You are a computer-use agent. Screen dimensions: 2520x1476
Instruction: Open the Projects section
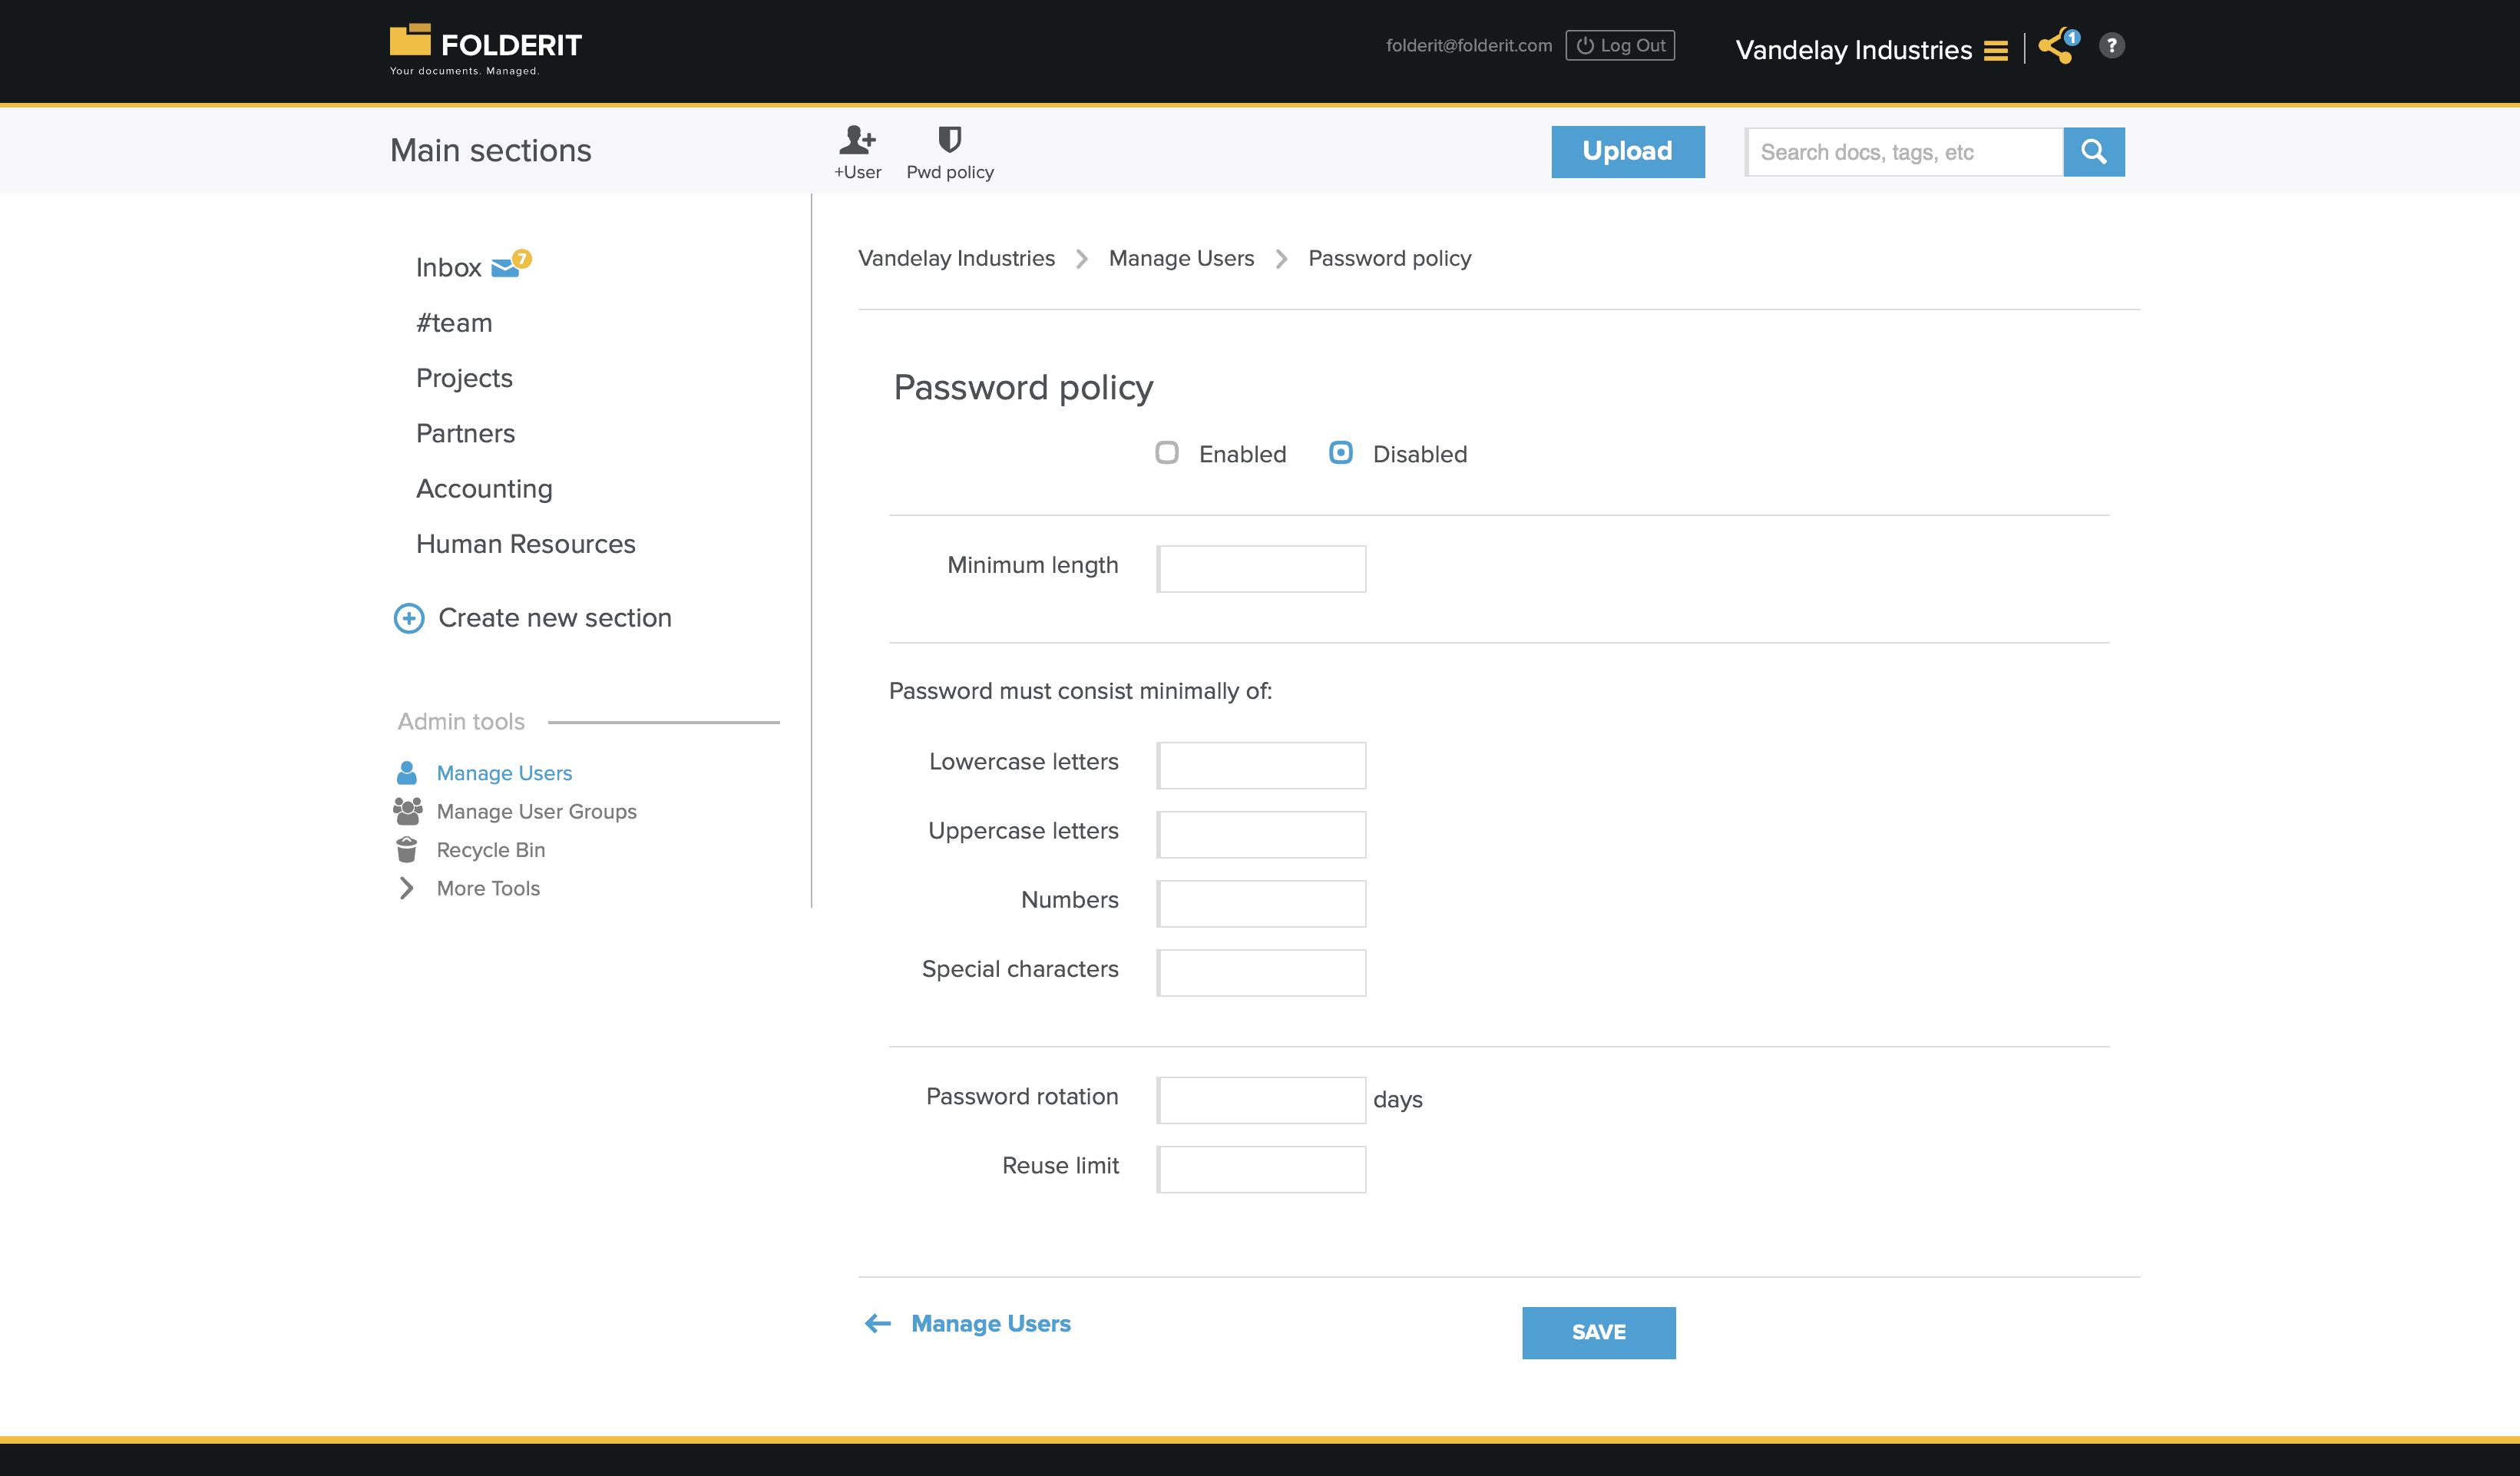(464, 378)
